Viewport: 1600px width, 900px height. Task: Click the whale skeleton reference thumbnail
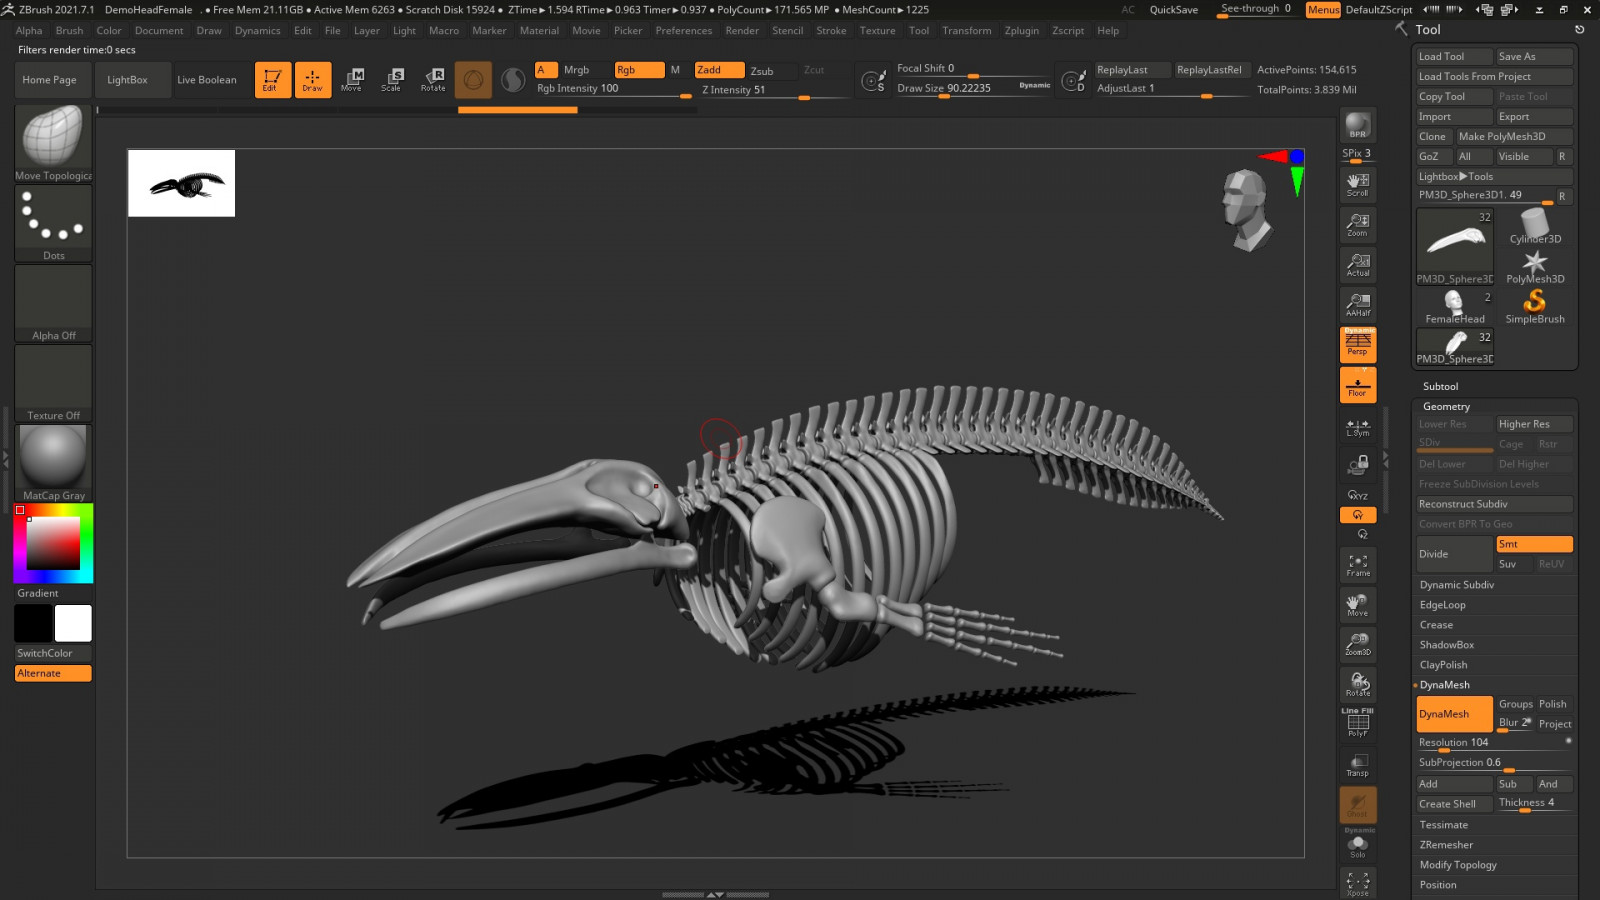point(181,184)
